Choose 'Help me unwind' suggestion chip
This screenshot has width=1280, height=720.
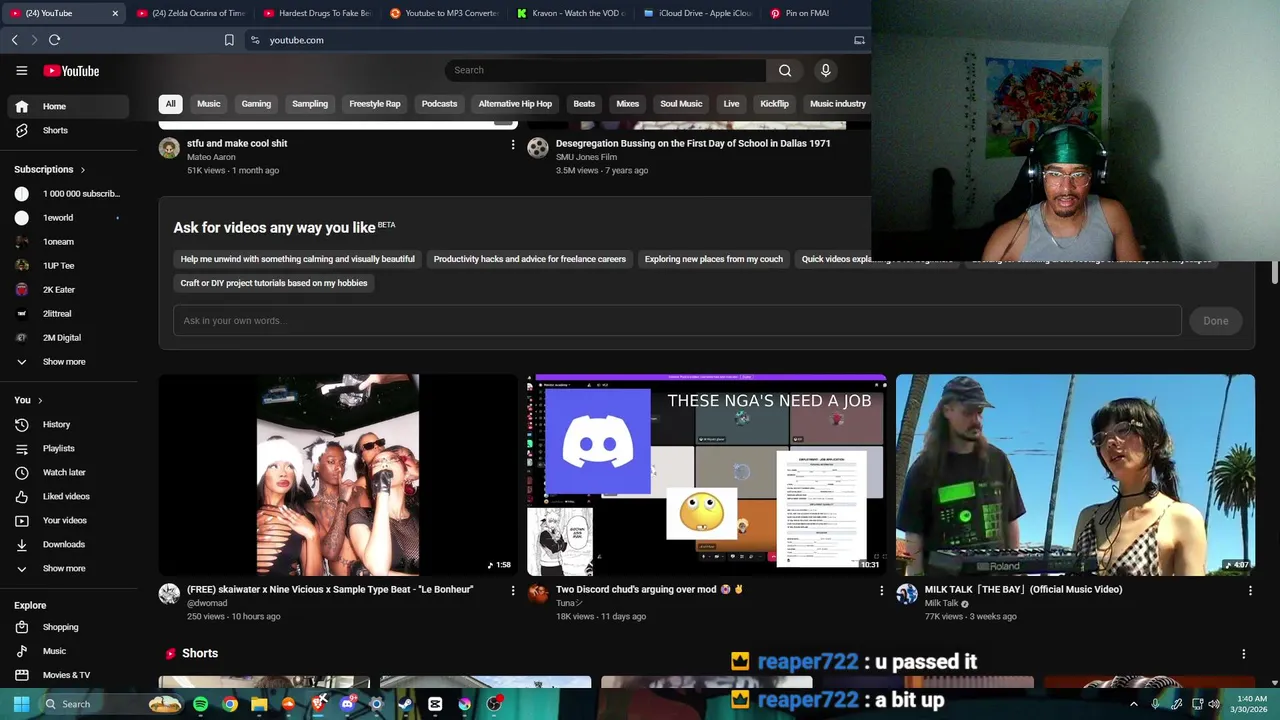point(297,259)
